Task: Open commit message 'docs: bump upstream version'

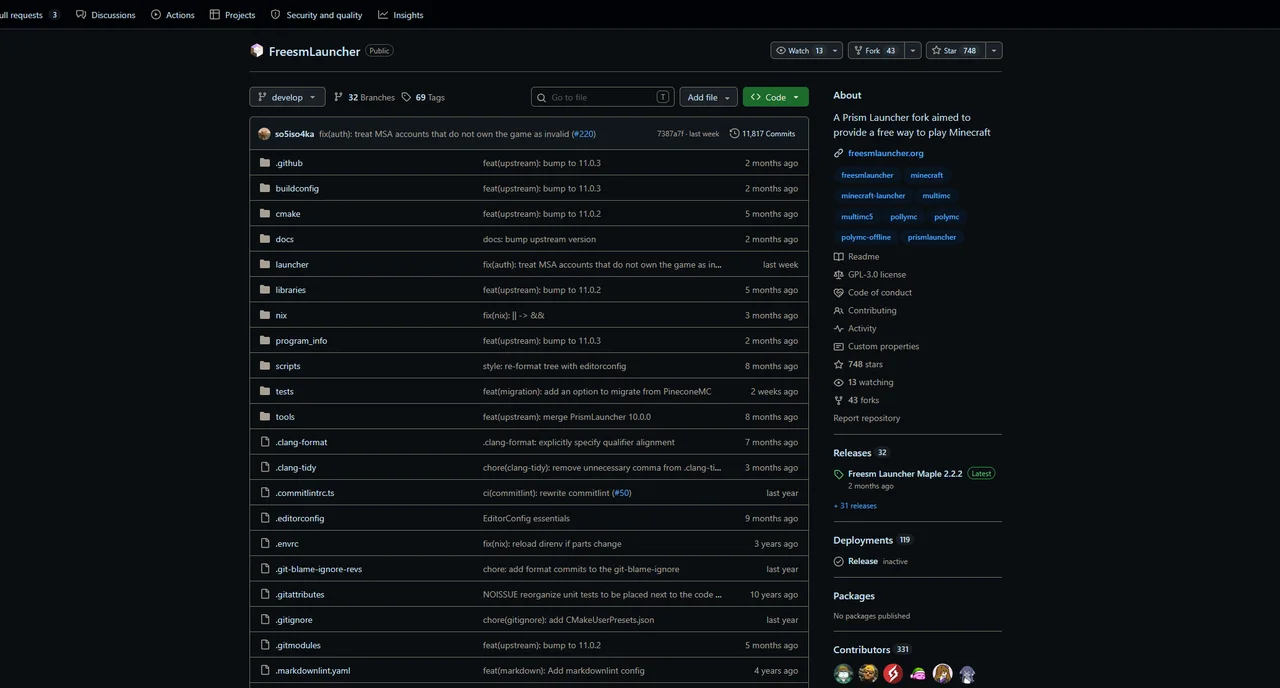Action: 539,239
